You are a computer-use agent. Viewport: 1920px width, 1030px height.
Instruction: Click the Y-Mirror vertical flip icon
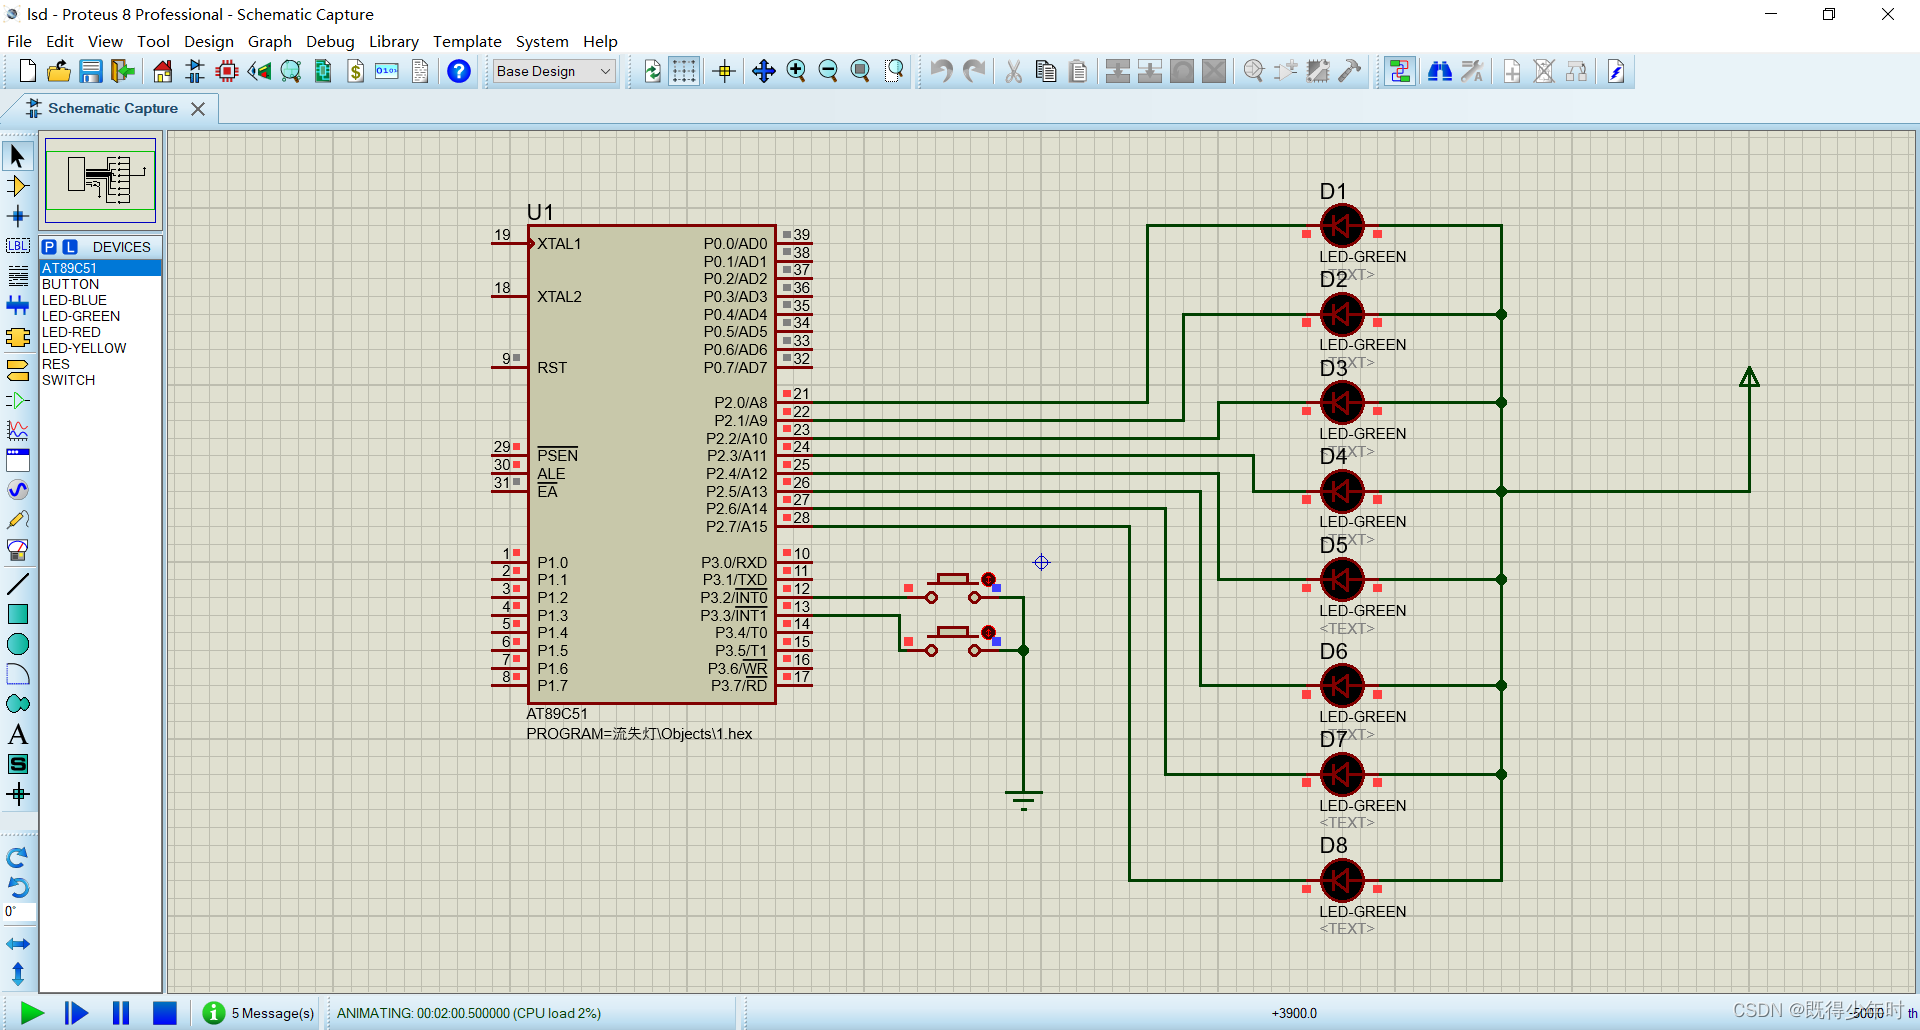[x=18, y=973]
